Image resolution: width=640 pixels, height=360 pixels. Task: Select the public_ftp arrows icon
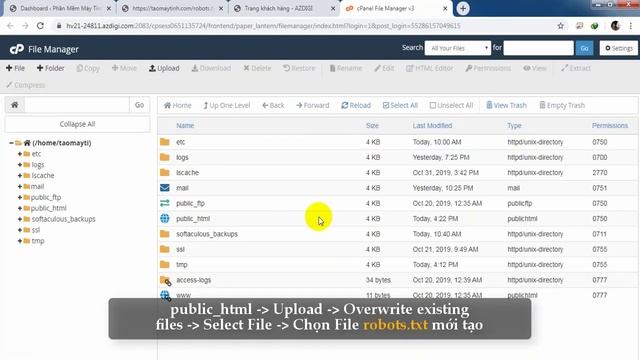(x=164, y=203)
